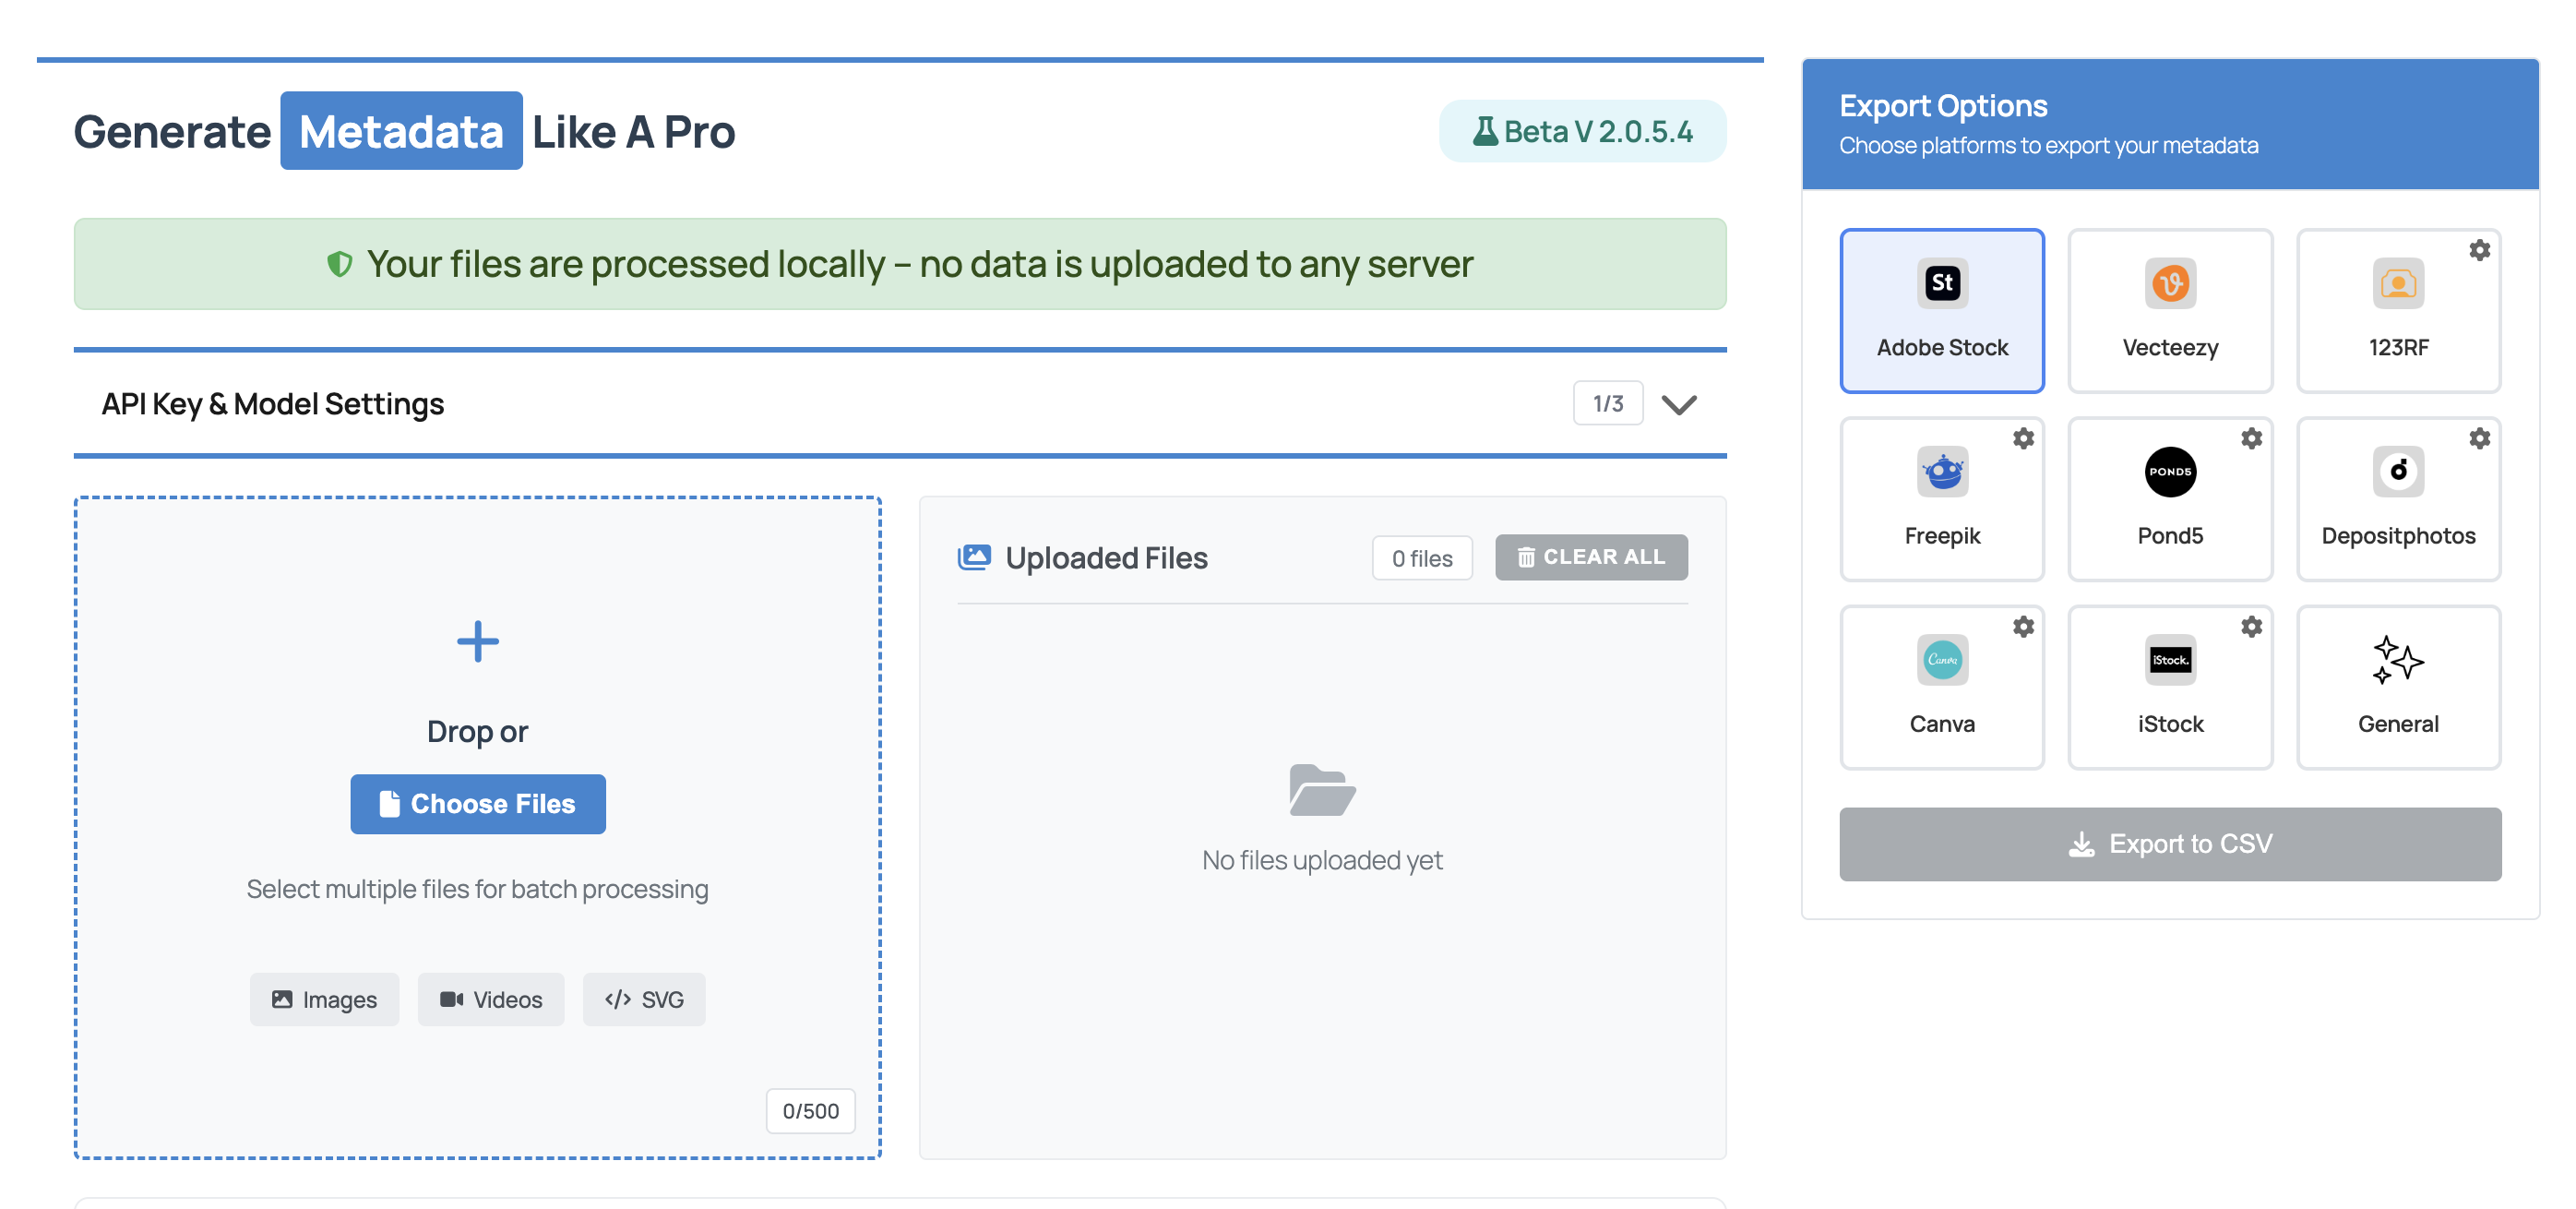Select the Images file type chip
This screenshot has height=1209, width=2576.
(324, 999)
